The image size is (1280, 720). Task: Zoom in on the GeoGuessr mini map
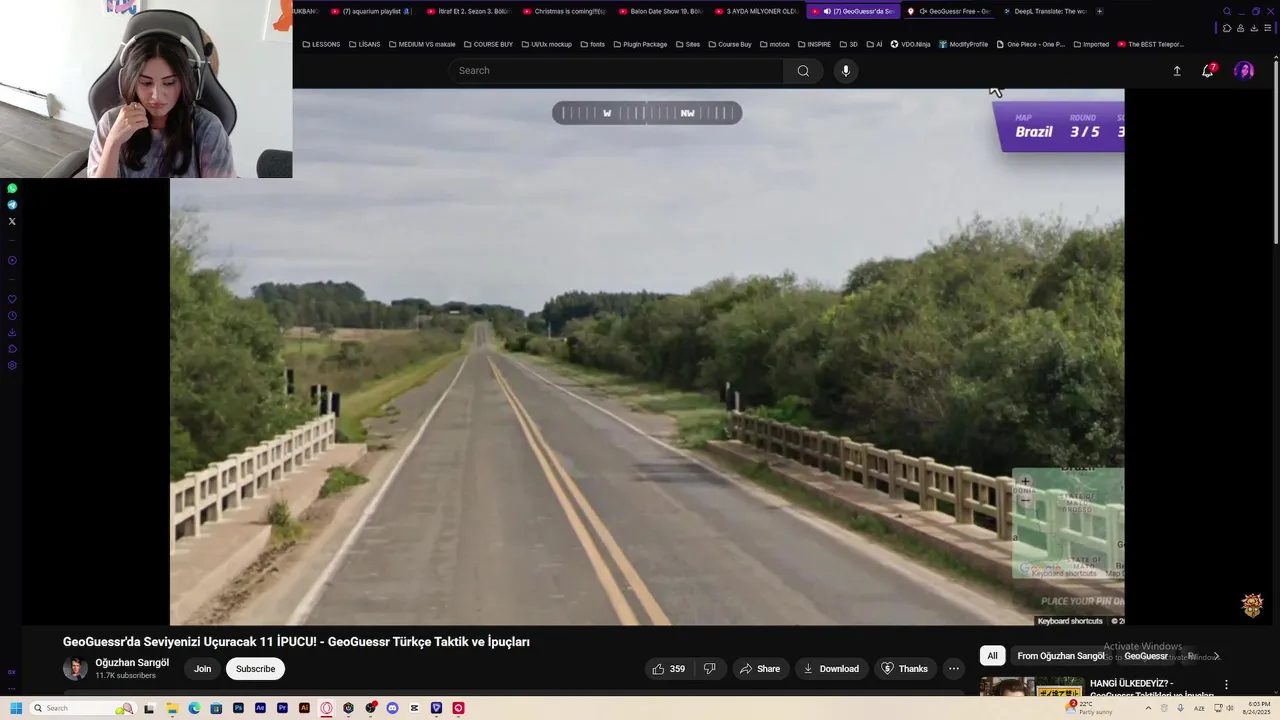[1025, 482]
